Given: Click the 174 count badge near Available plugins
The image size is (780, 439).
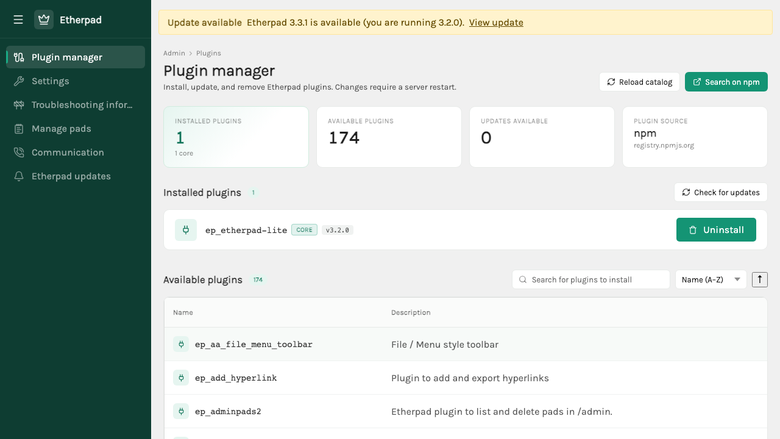Looking at the screenshot, I should [x=258, y=280].
